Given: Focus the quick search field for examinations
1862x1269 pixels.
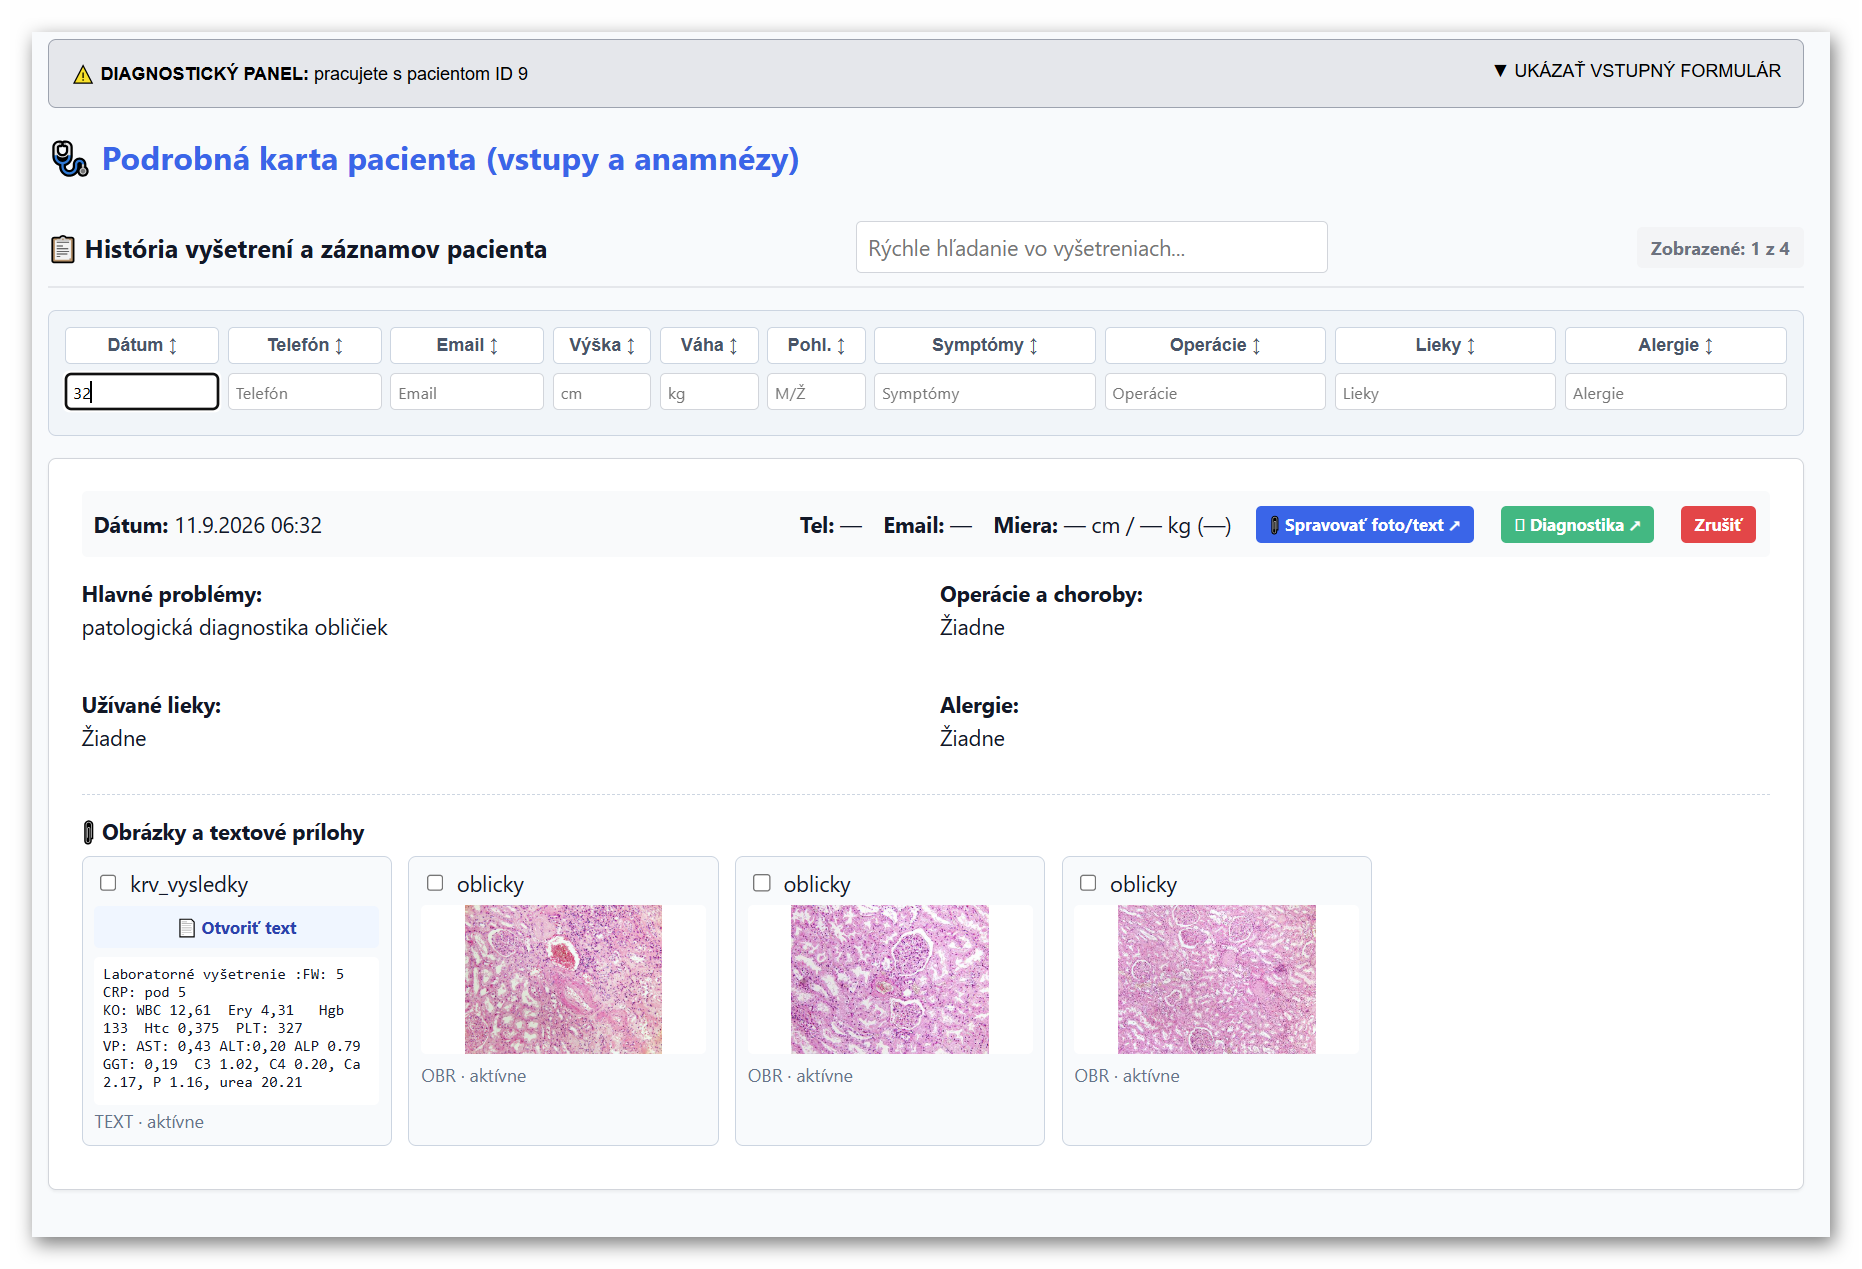Looking at the screenshot, I should (x=1092, y=248).
